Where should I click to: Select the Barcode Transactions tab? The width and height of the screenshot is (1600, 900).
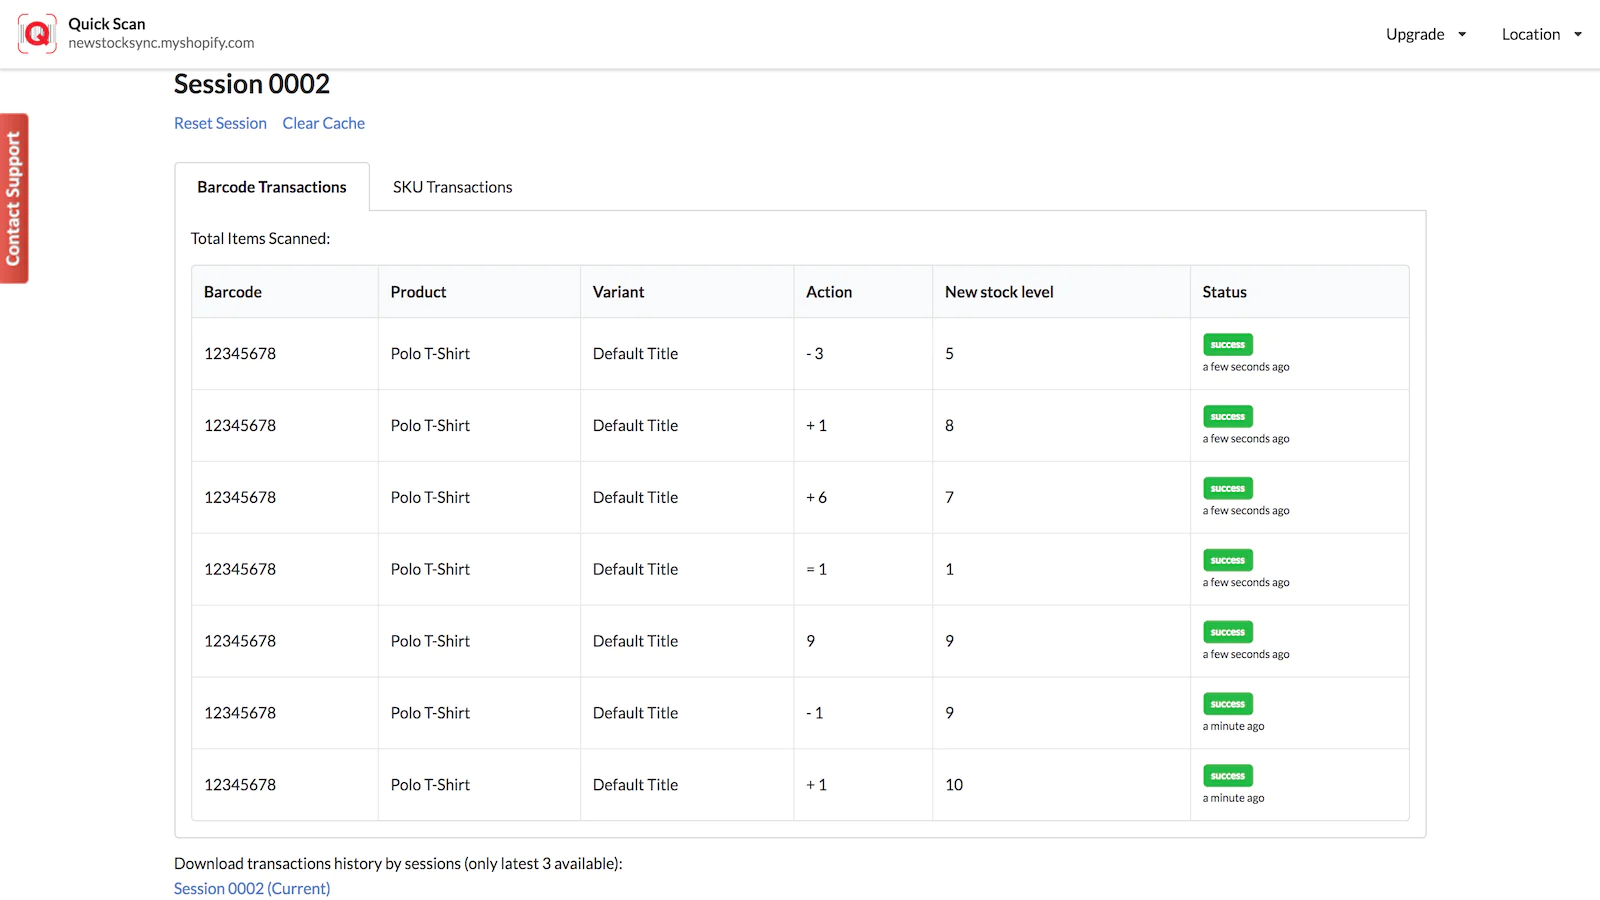[271, 187]
